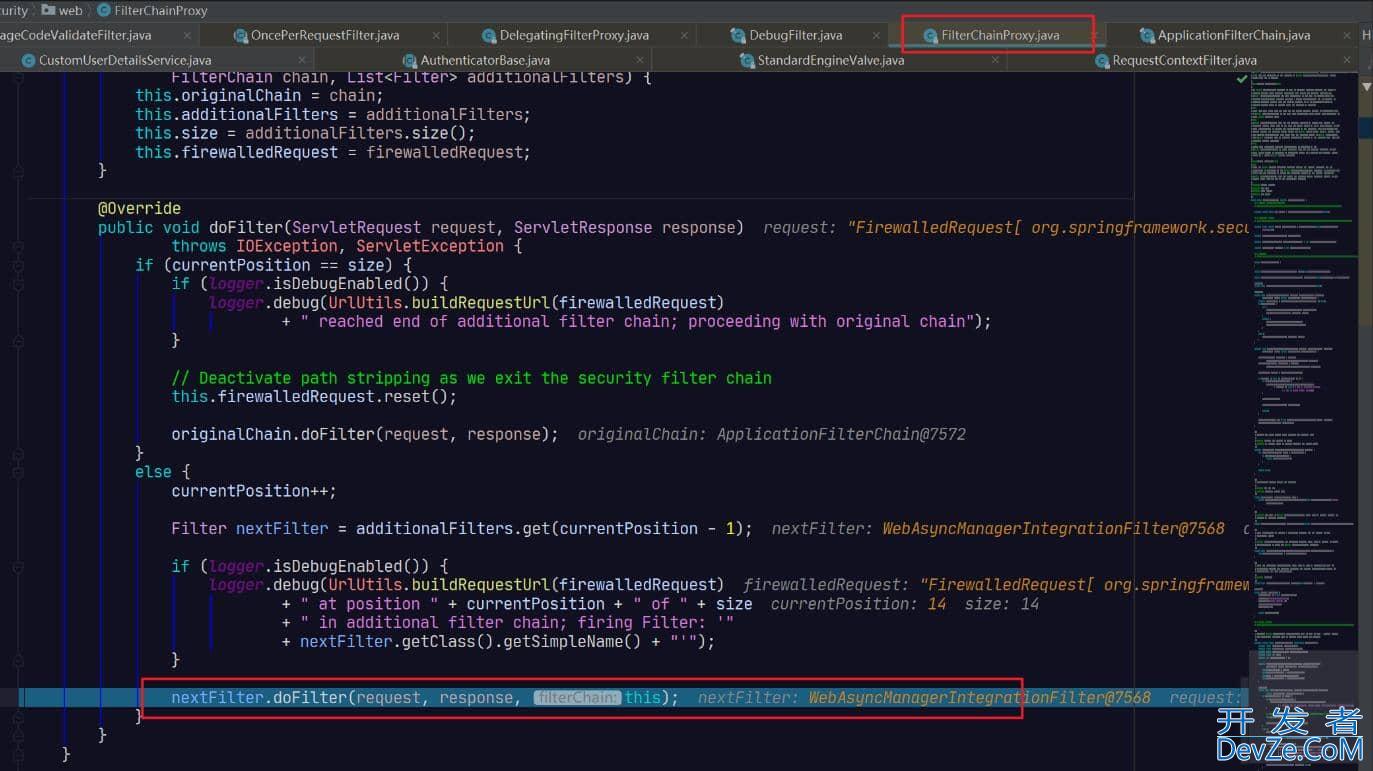Image resolution: width=1373 pixels, height=771 pixels.
Task: Click the @Override annotation
Action: tap(139, 208)
